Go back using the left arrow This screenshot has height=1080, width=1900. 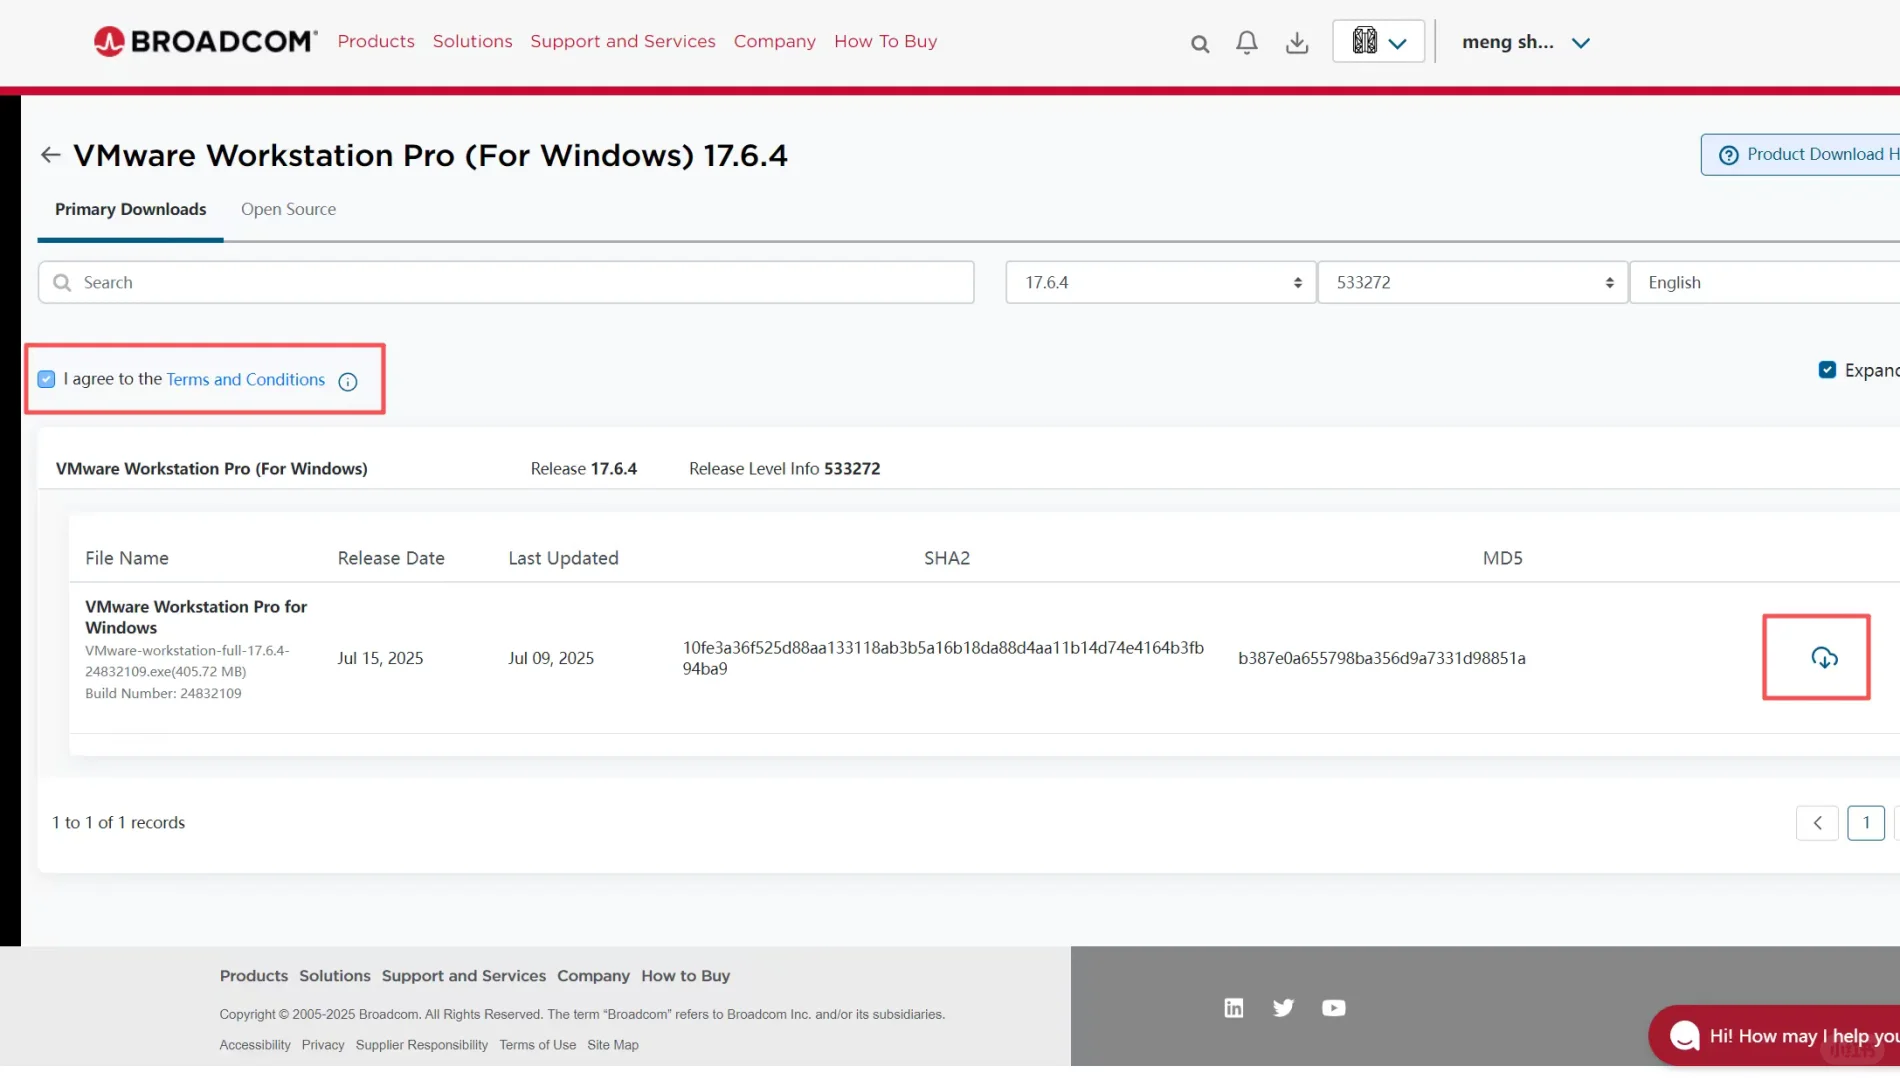pos(51,155)
